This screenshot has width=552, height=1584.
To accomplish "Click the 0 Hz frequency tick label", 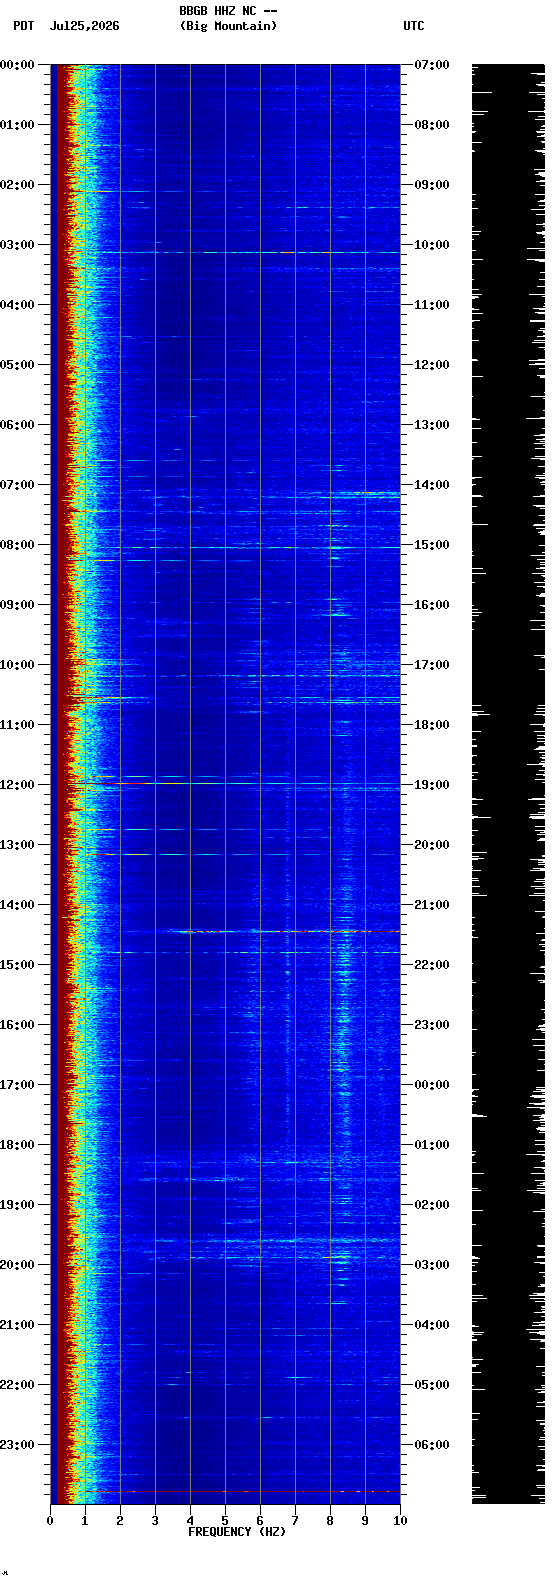I will click(50, 1521).
